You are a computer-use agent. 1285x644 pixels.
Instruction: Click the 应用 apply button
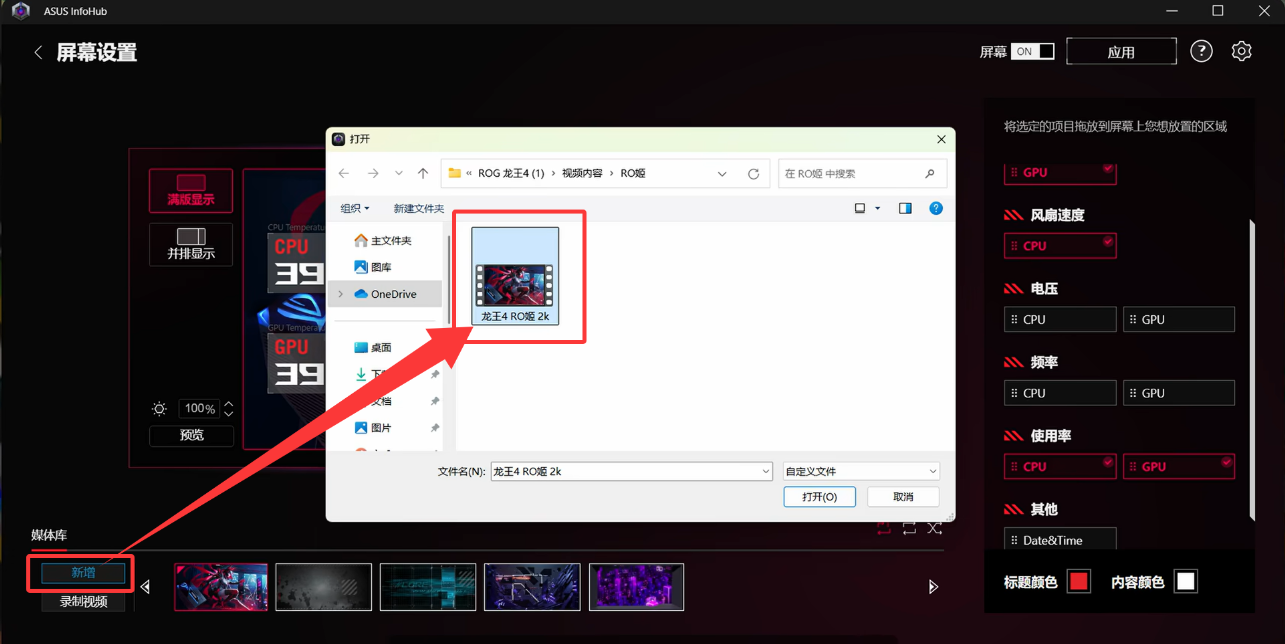(x=1121, y=52)
